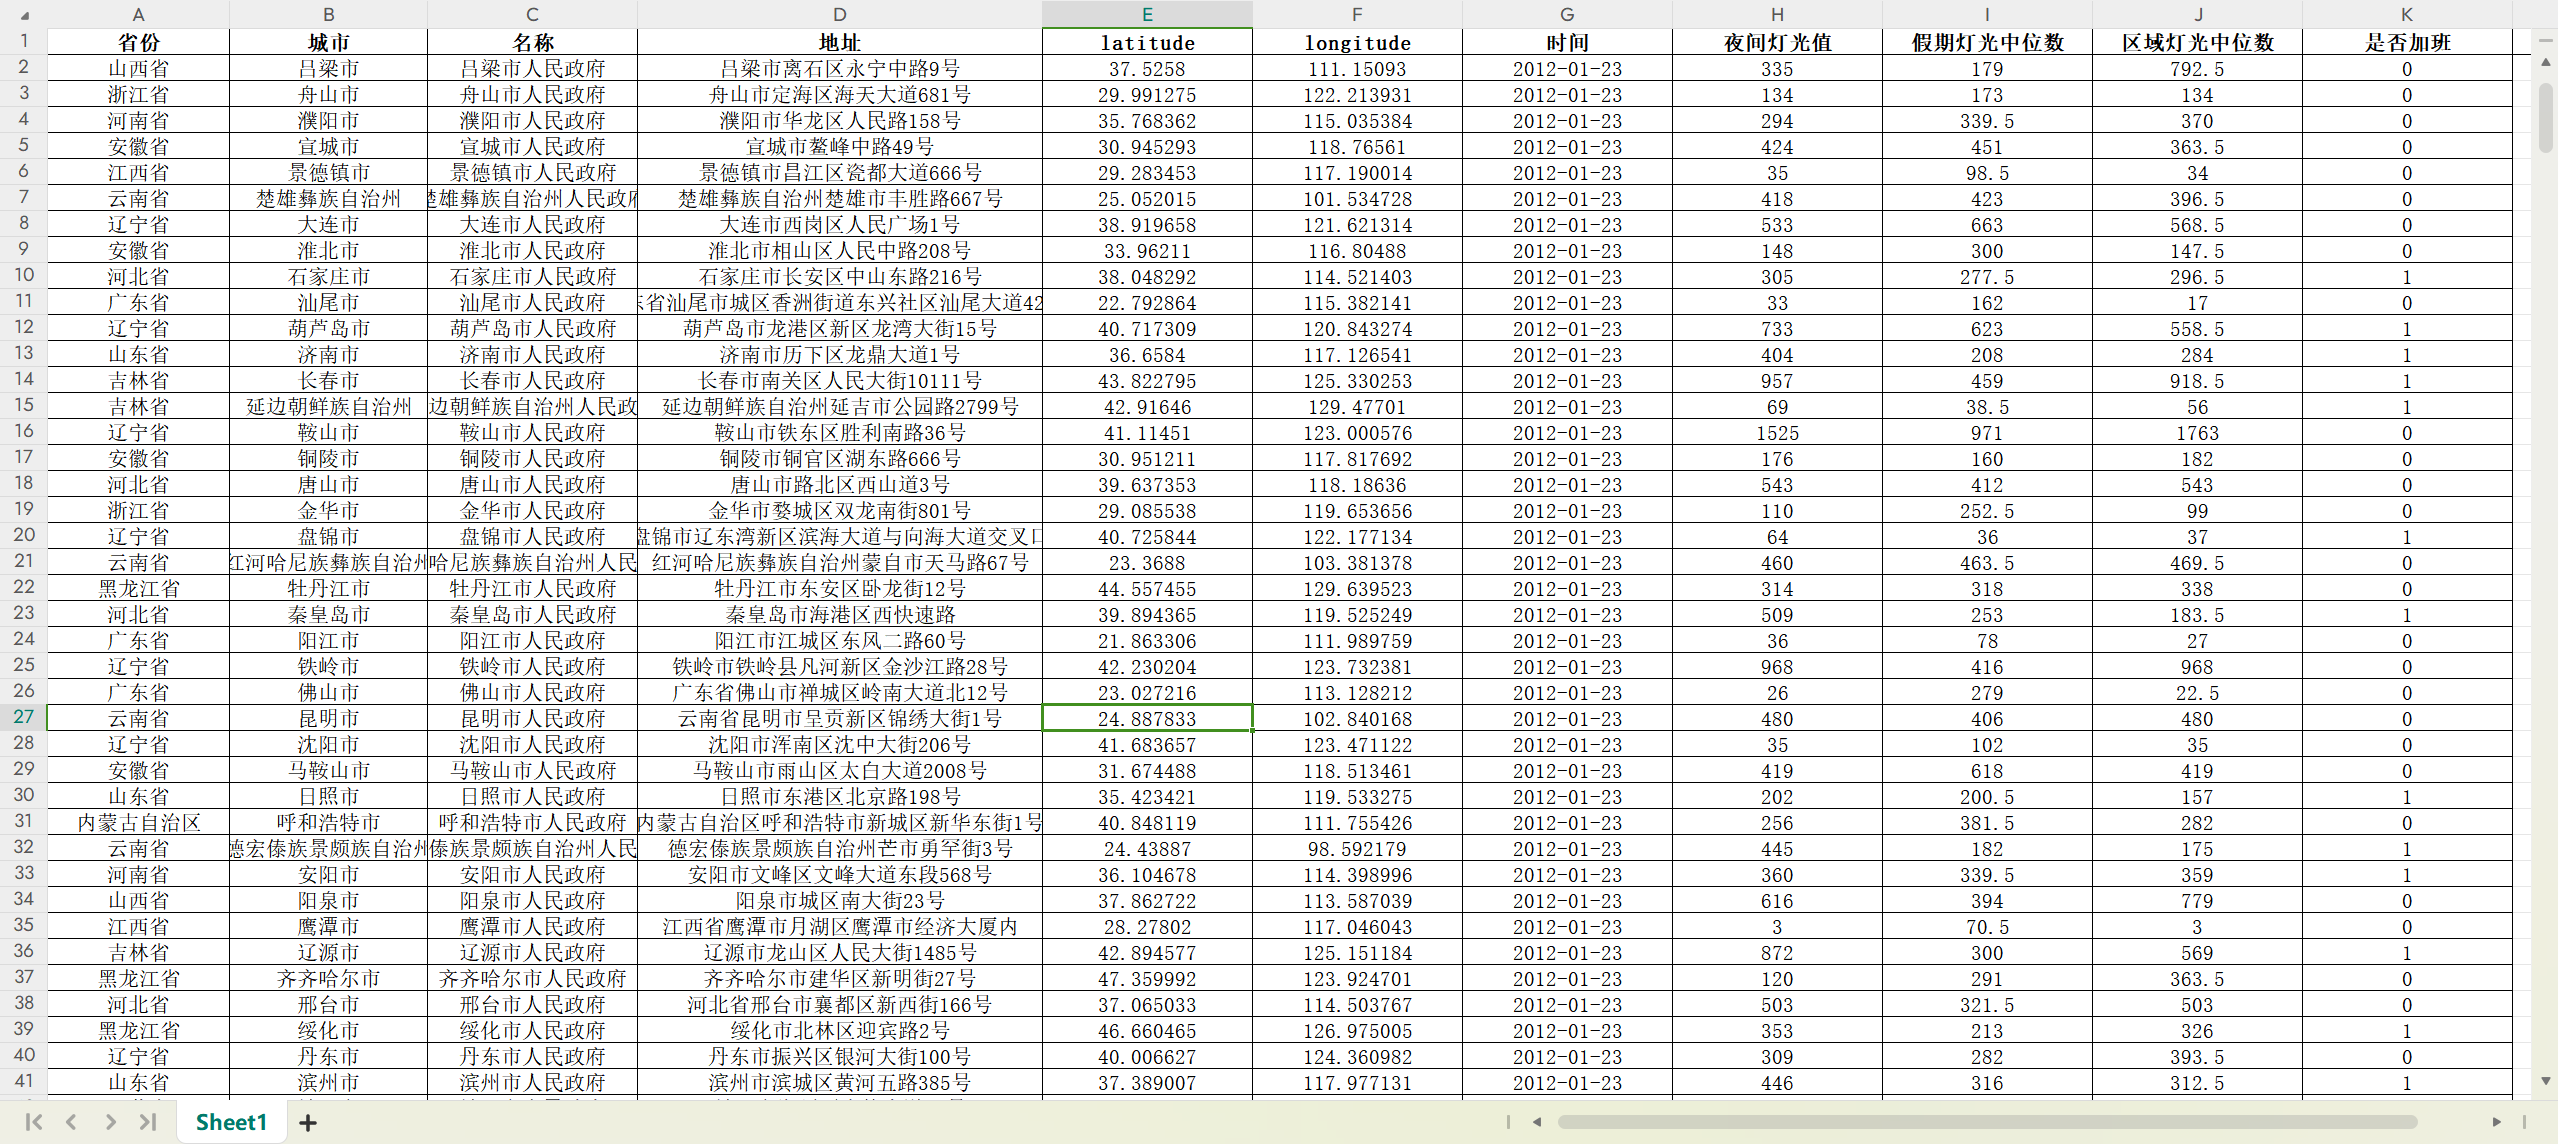Image resolution: width=2558 pixels, height=1144 pixels.
Task: Select the 时间 header cell
Action: pos(1567,42)
